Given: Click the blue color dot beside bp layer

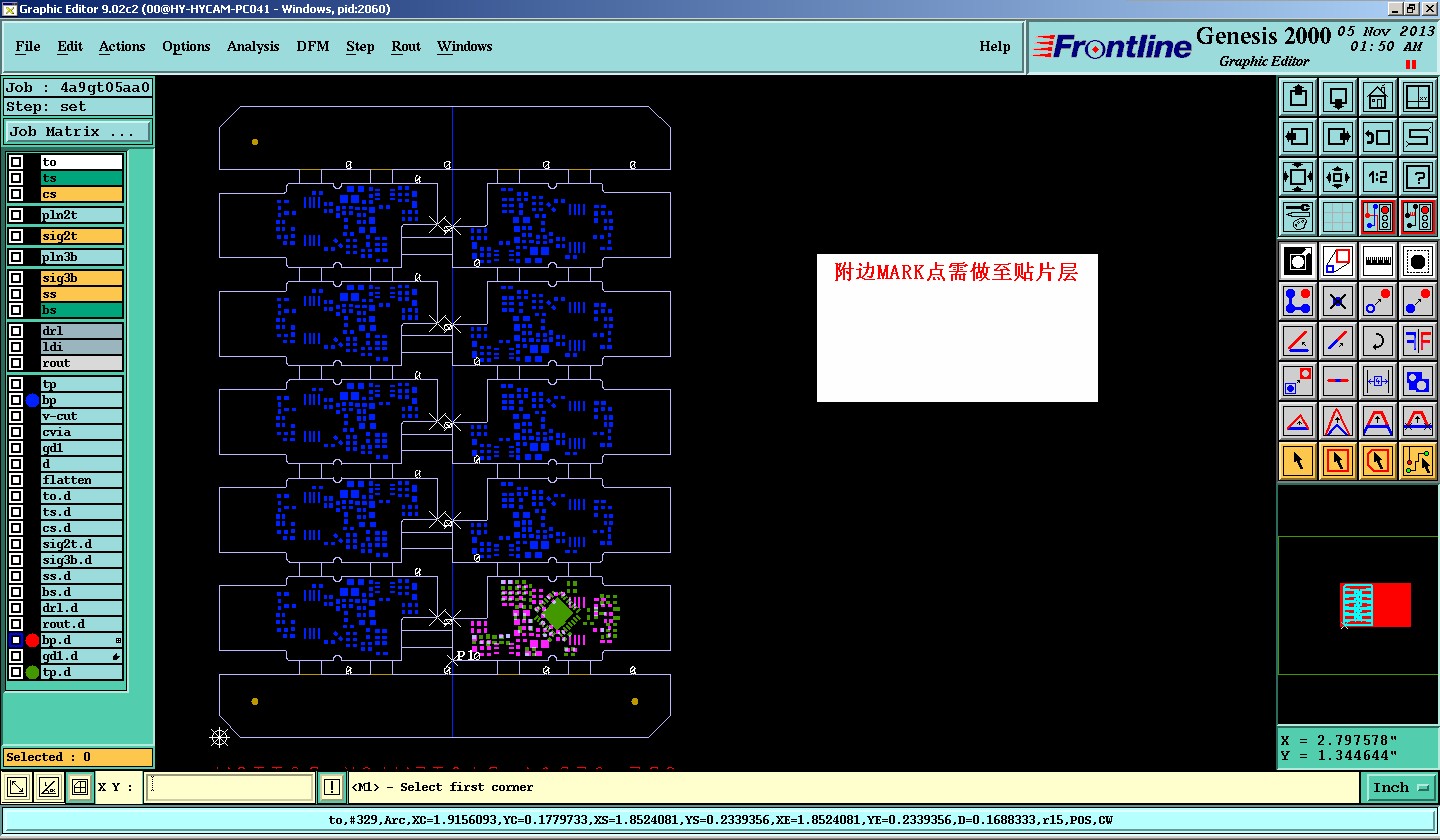Looking at the screenshot, I should pos(32,400).
